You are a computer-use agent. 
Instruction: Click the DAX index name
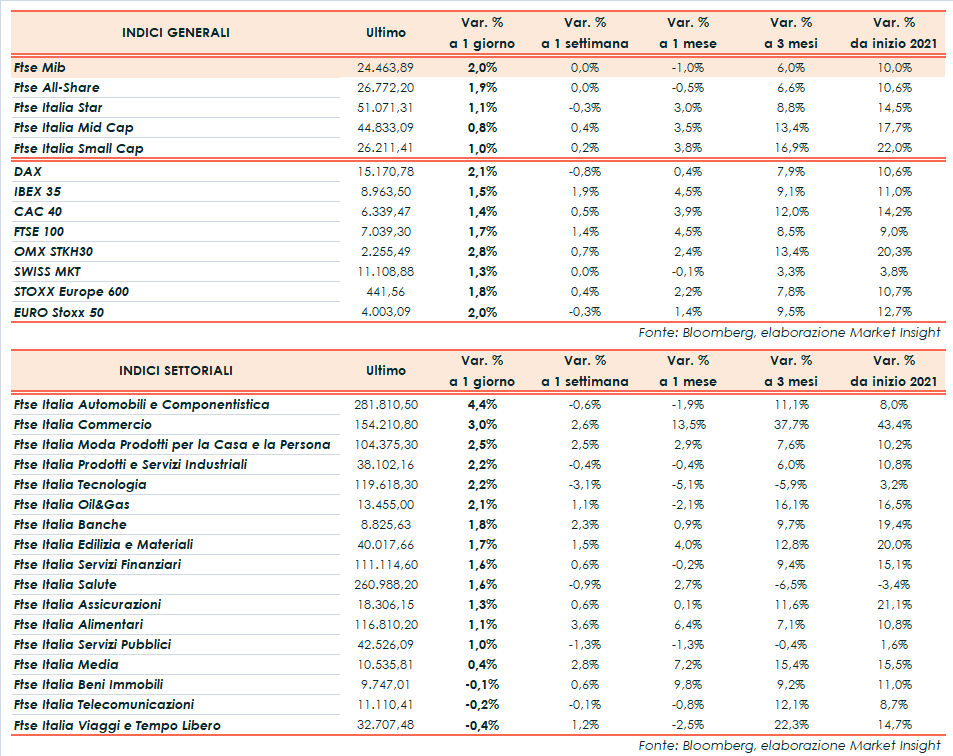27,171
